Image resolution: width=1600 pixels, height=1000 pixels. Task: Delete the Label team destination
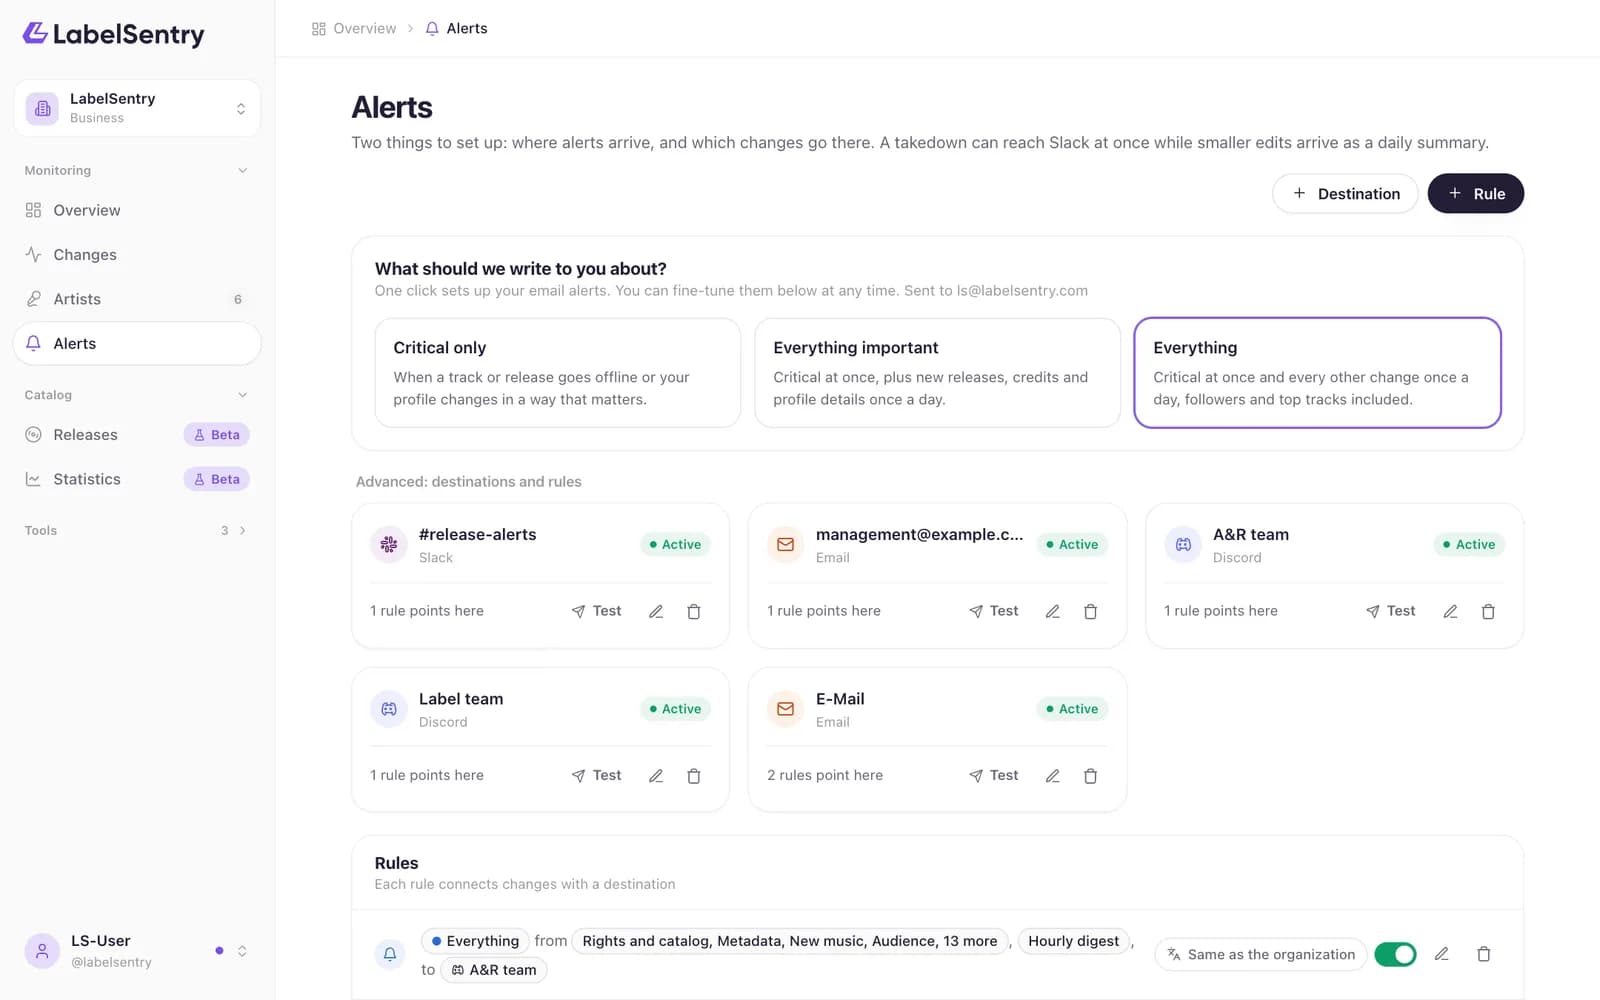[x=694, y=775]
